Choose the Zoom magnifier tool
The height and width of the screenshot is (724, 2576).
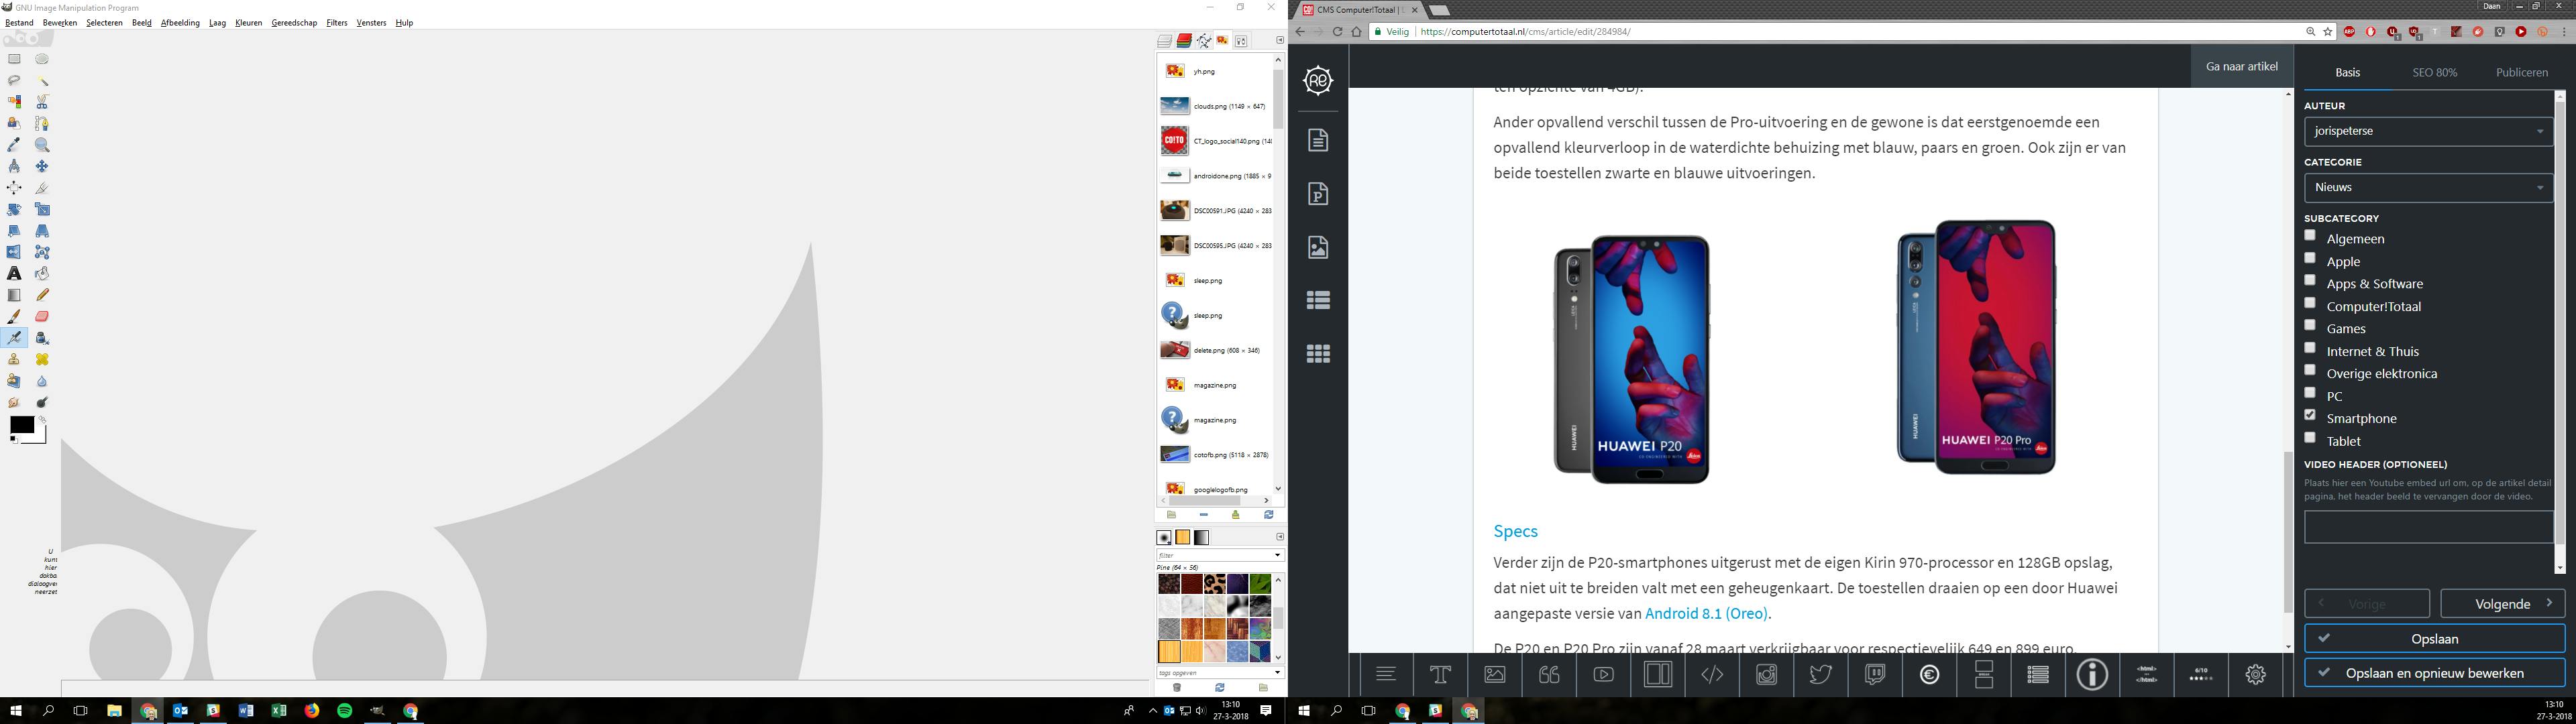(42, 145)
